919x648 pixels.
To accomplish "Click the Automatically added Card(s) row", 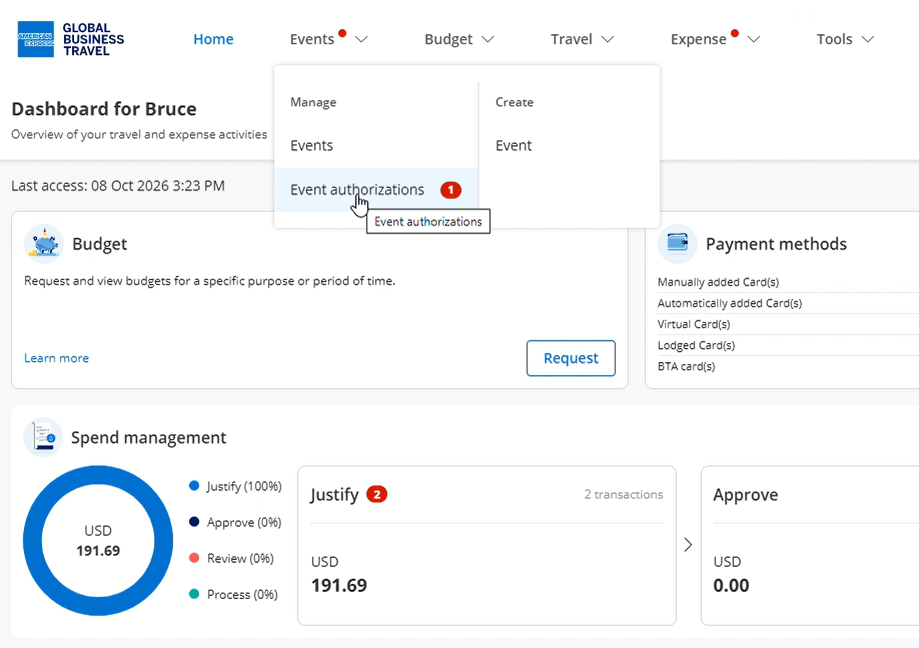I will tap(788, 303).
